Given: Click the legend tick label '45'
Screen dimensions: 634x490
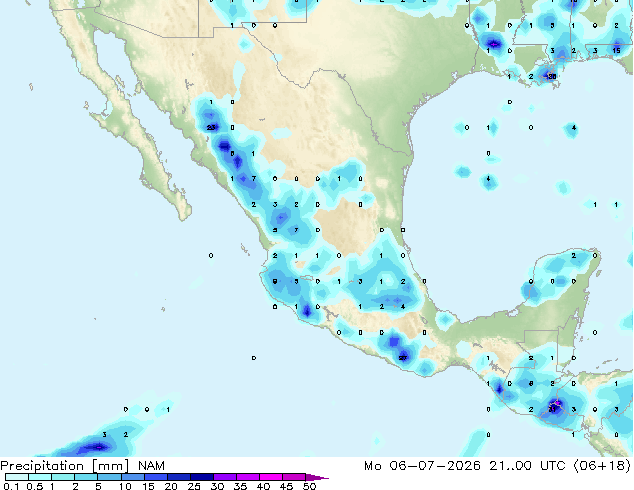Looking at the screenshot, I should point(286,486).
